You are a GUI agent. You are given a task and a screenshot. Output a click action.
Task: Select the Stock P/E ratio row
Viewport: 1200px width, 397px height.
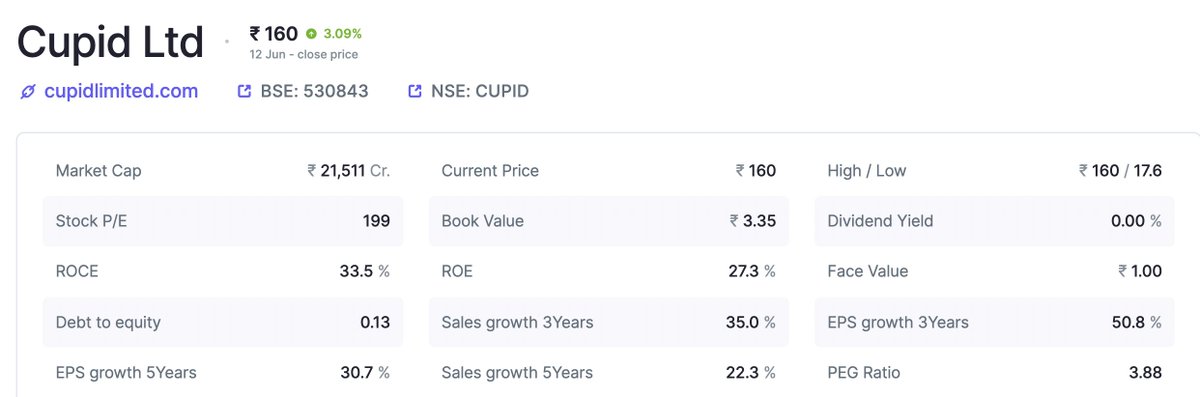(223, 221)
